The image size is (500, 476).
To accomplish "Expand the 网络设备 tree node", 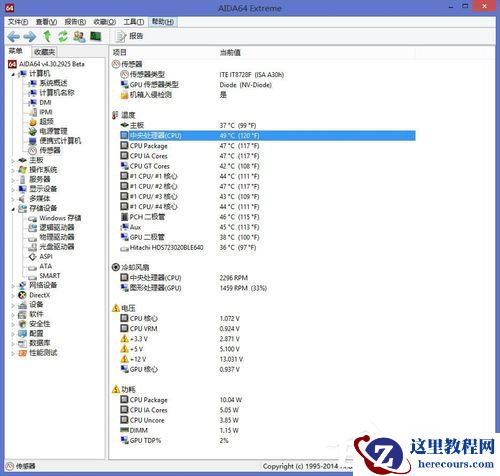I will coord(13,286).
